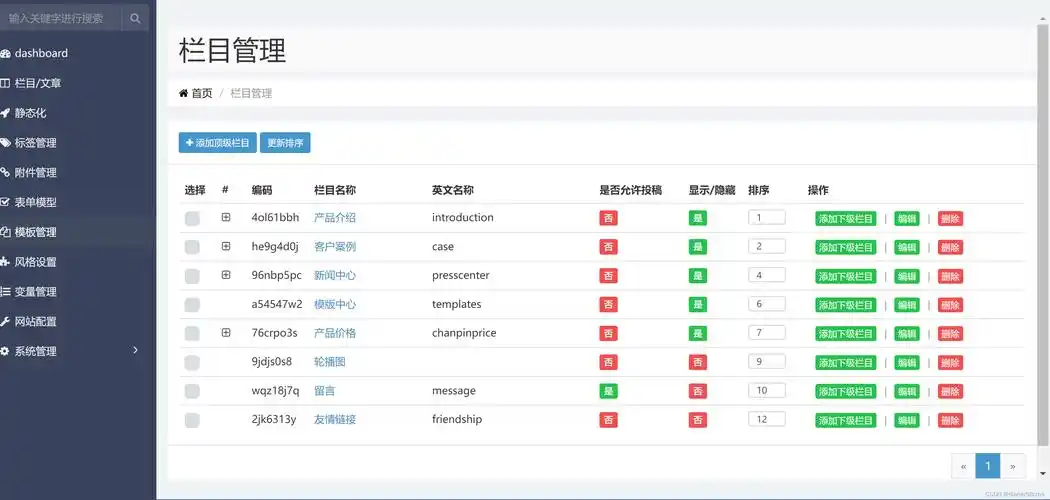Expand the 产品介绍 row tree node
Viewport: 1050px width, 500px height.
click(x=226, y=217)
